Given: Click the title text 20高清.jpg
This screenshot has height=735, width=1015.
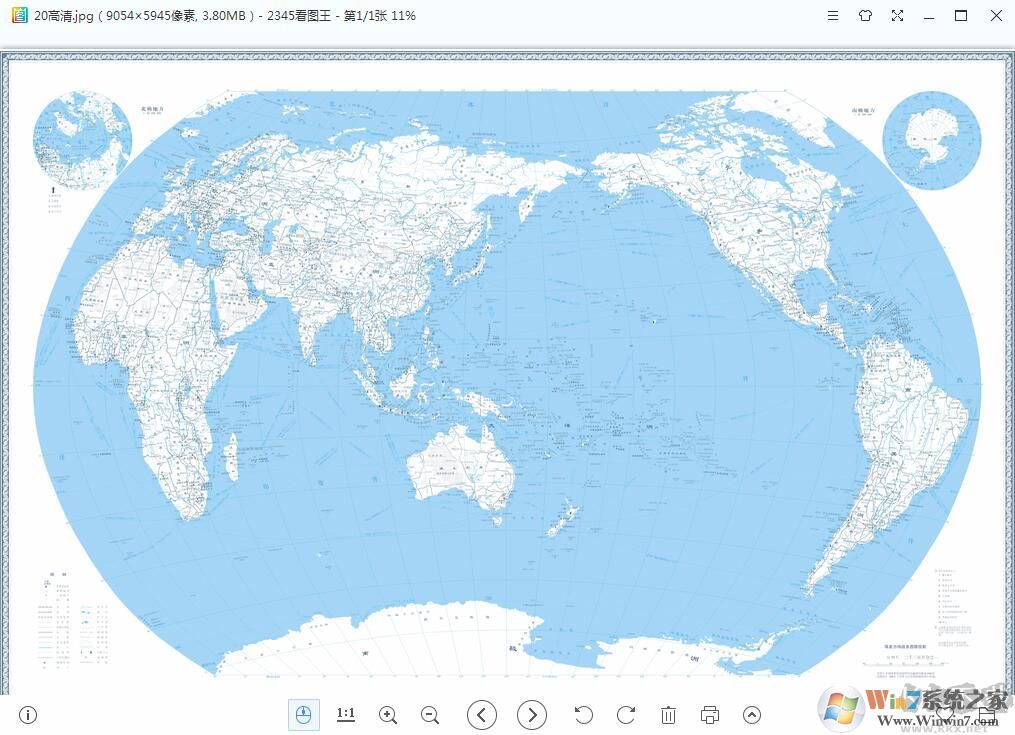Looking at the screenshot, I should [63, 16].
